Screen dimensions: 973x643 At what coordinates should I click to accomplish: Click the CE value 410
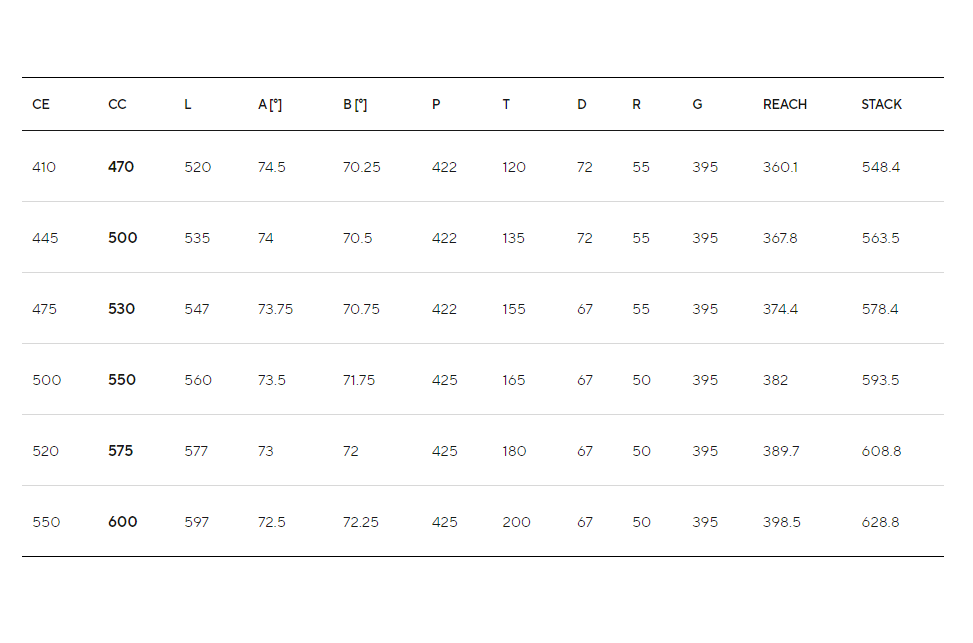point(44,167)
